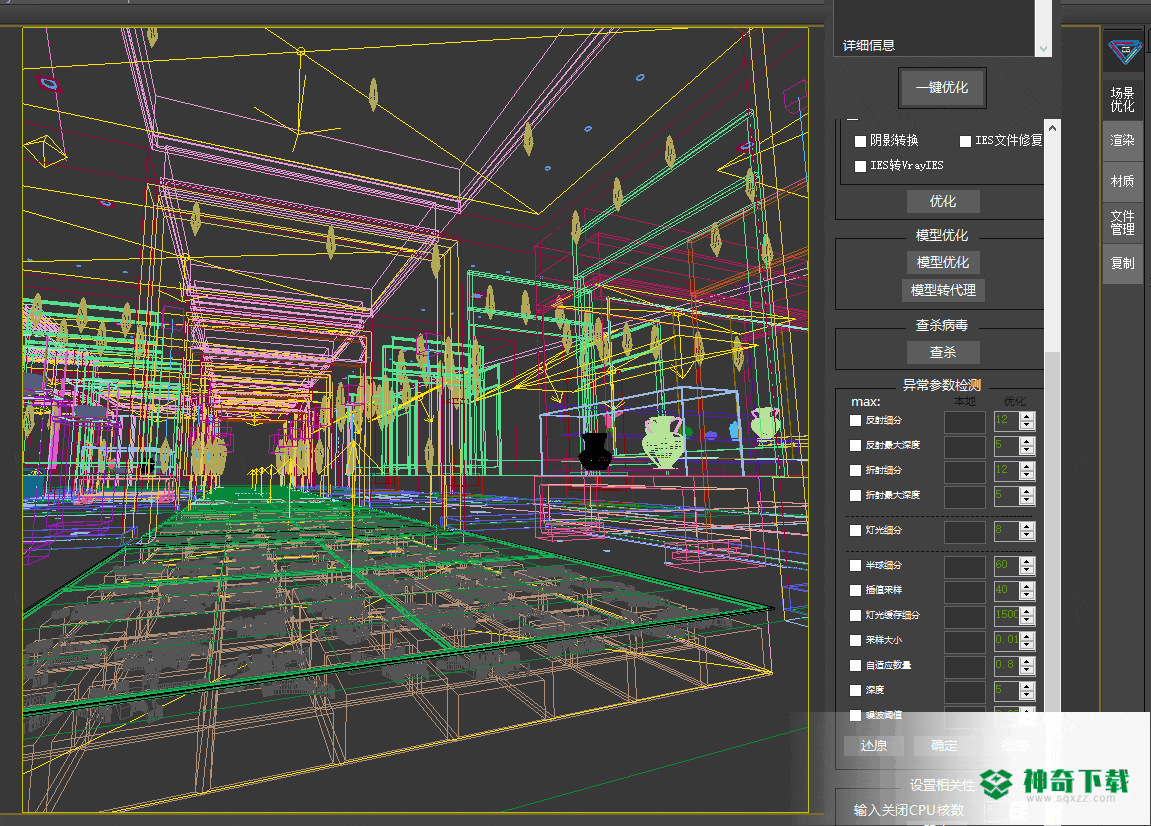Select the black vase in the viewport
Screen dimensions: 1151x826
tap(595, 451)
